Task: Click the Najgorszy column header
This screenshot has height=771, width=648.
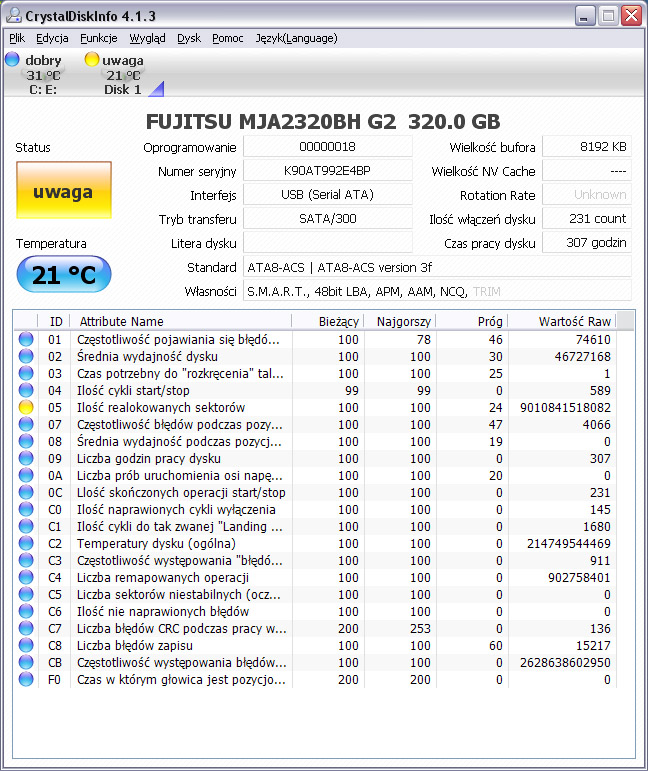Action: [x=400, y=322]
